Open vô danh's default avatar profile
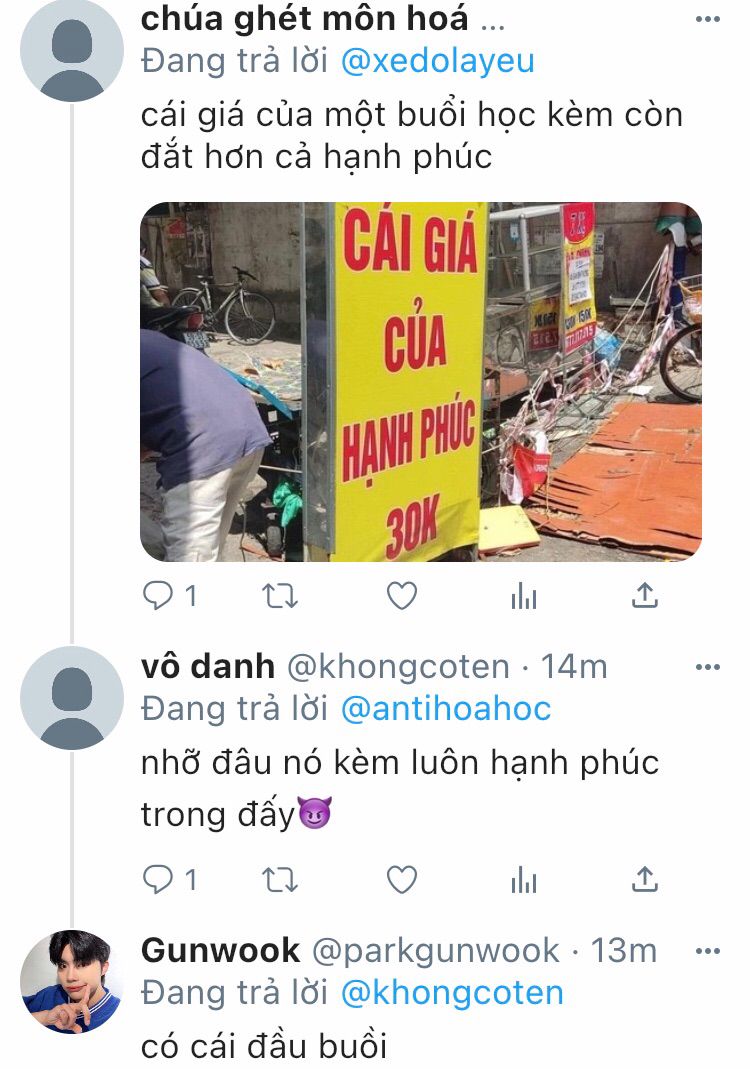 pos(72,698)
